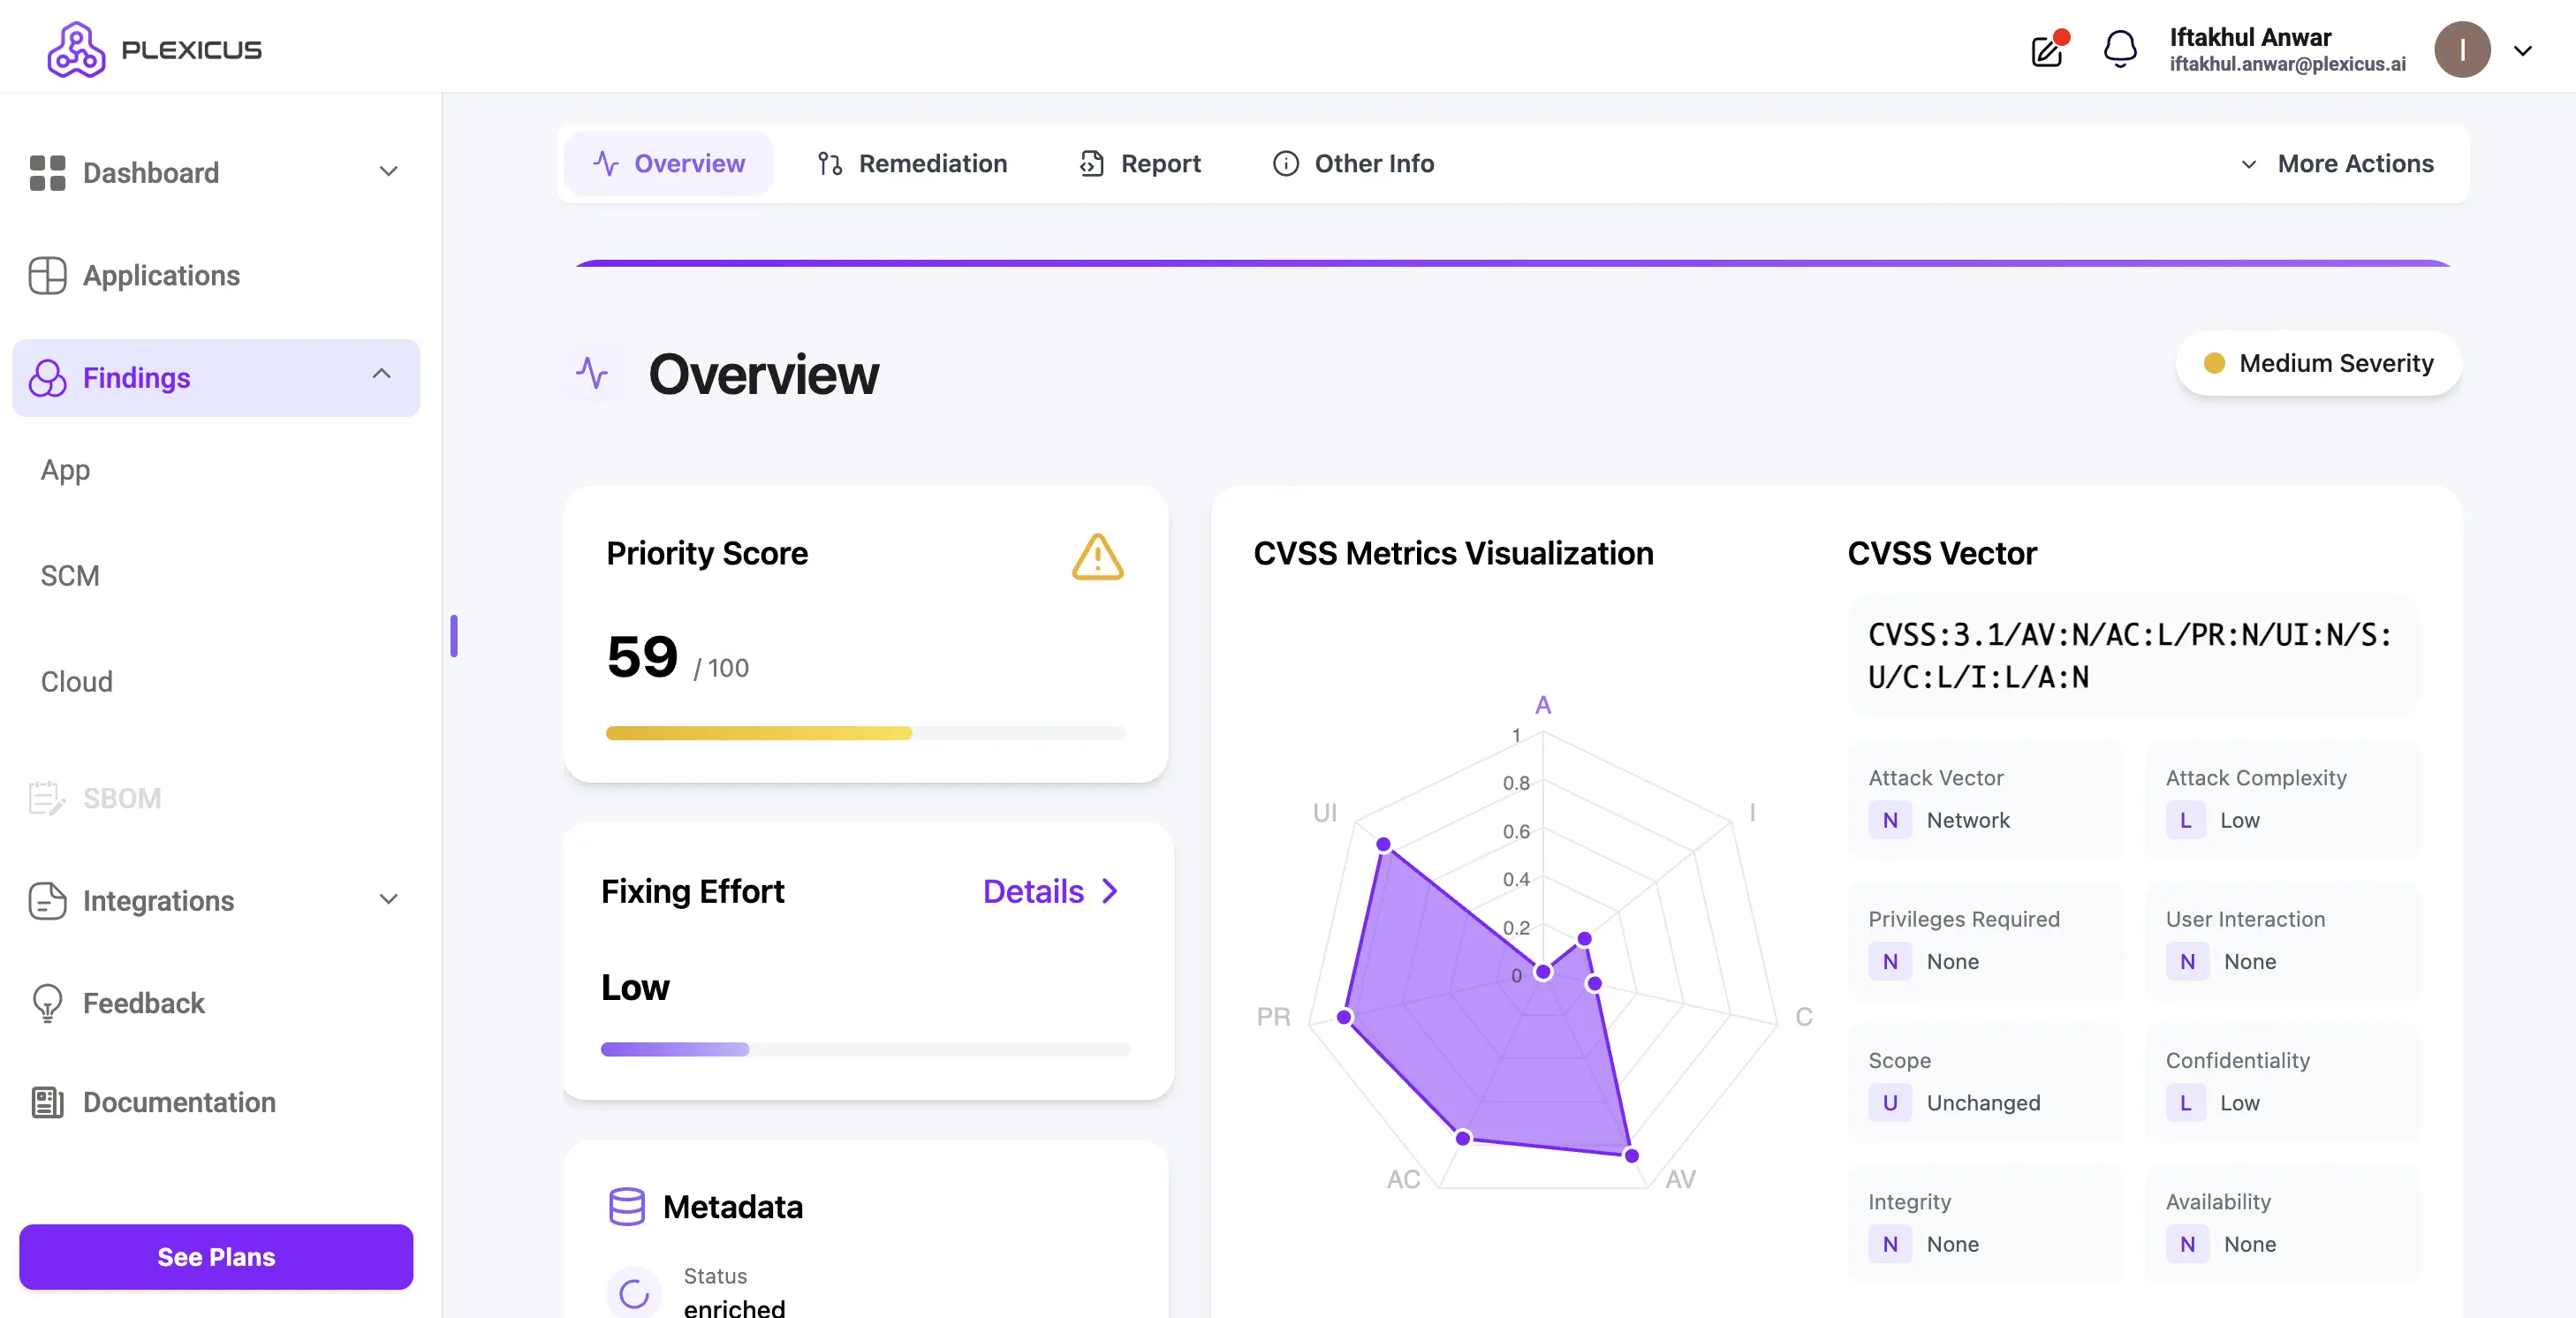Viewport: 2576px width, 1318px height.
Task: Open the Report tab
Action: click(x=1139, y=163)
